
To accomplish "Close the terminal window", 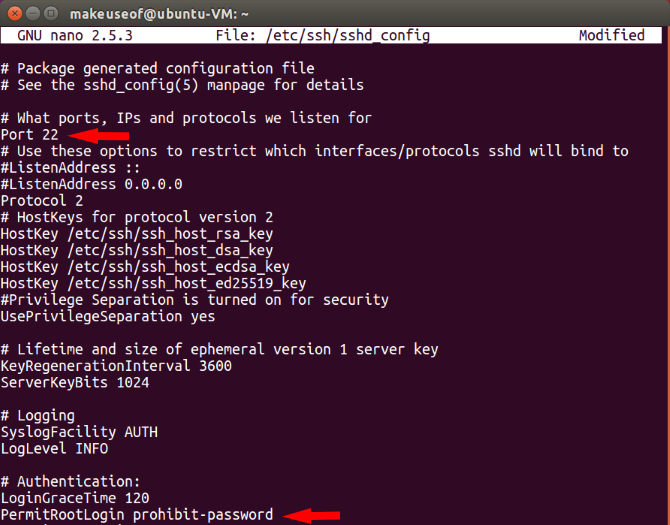I will (13, 12).
